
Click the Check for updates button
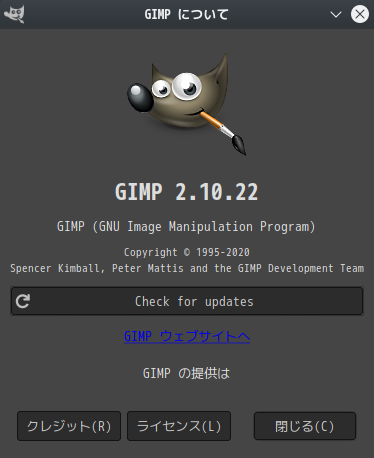coord(187,301)
